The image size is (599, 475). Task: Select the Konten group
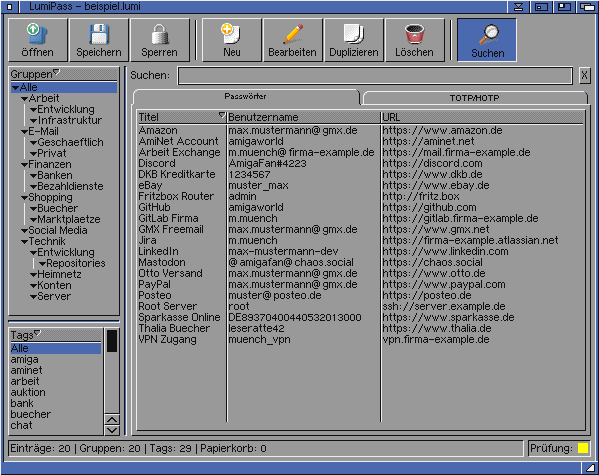54,285
